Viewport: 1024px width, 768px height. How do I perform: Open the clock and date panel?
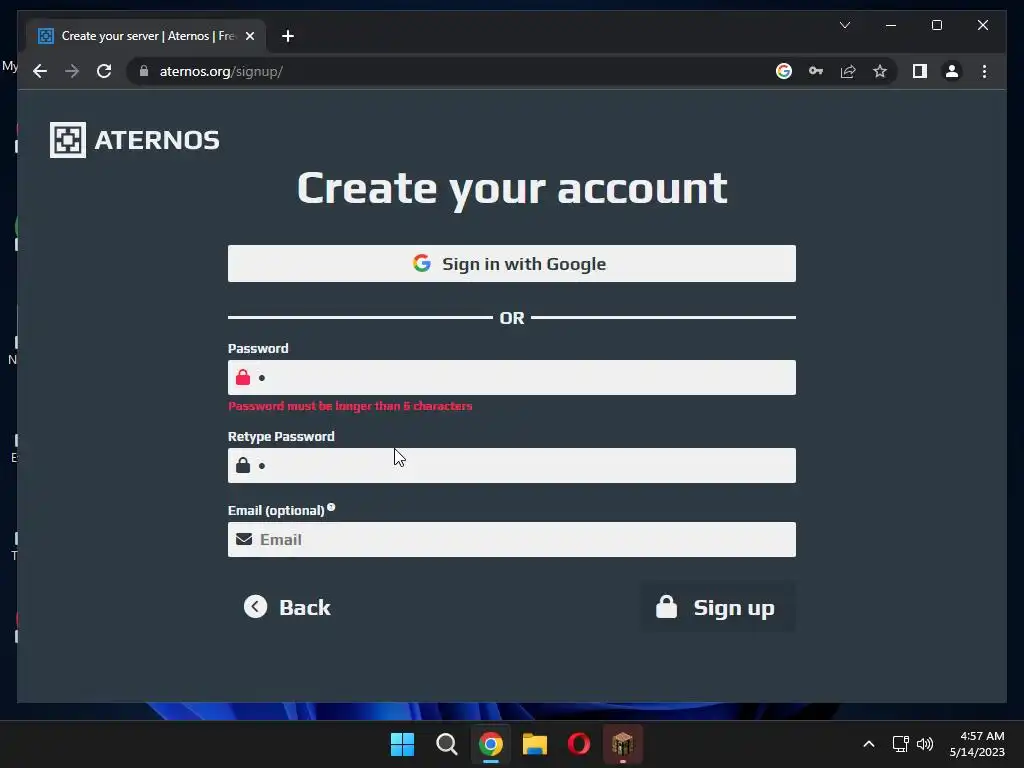[x=977, y=744]
